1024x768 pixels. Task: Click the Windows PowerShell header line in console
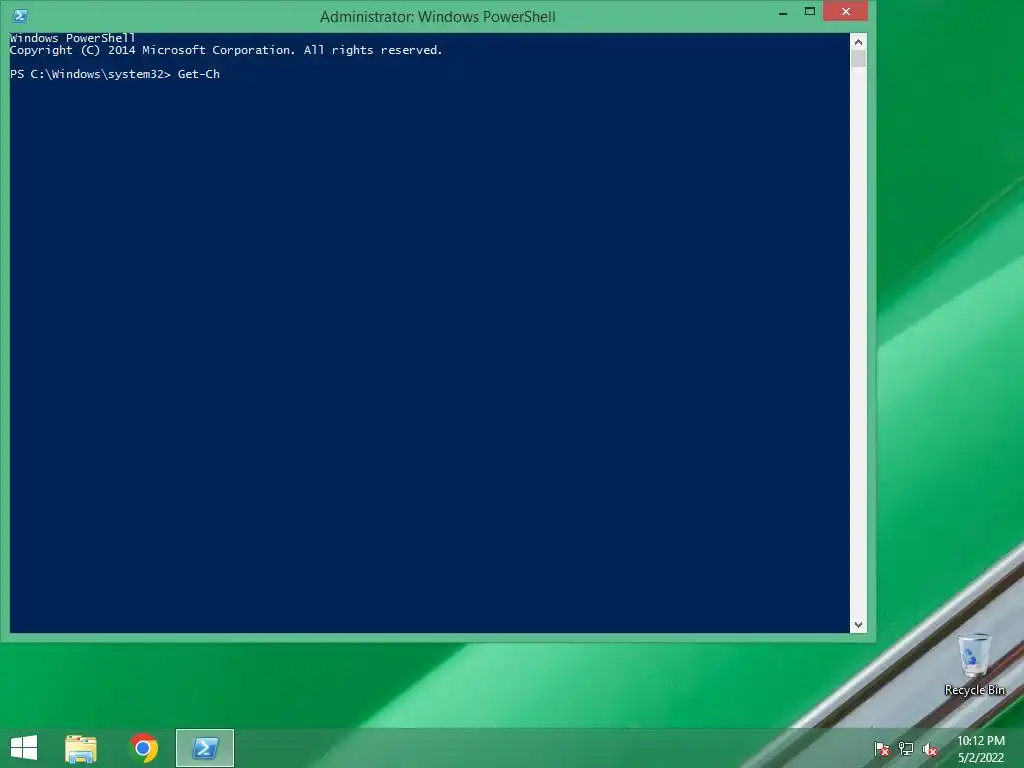coord(72,38)
